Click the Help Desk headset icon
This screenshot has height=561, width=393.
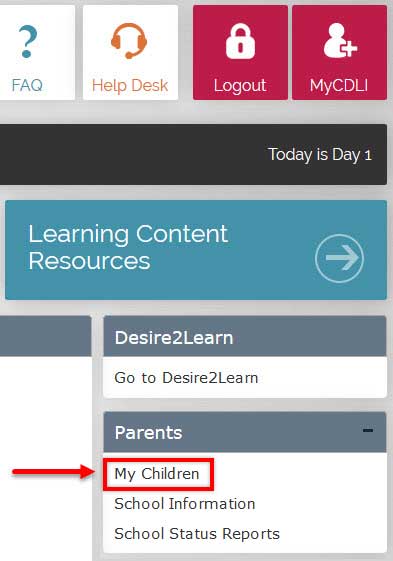point(129,41)
